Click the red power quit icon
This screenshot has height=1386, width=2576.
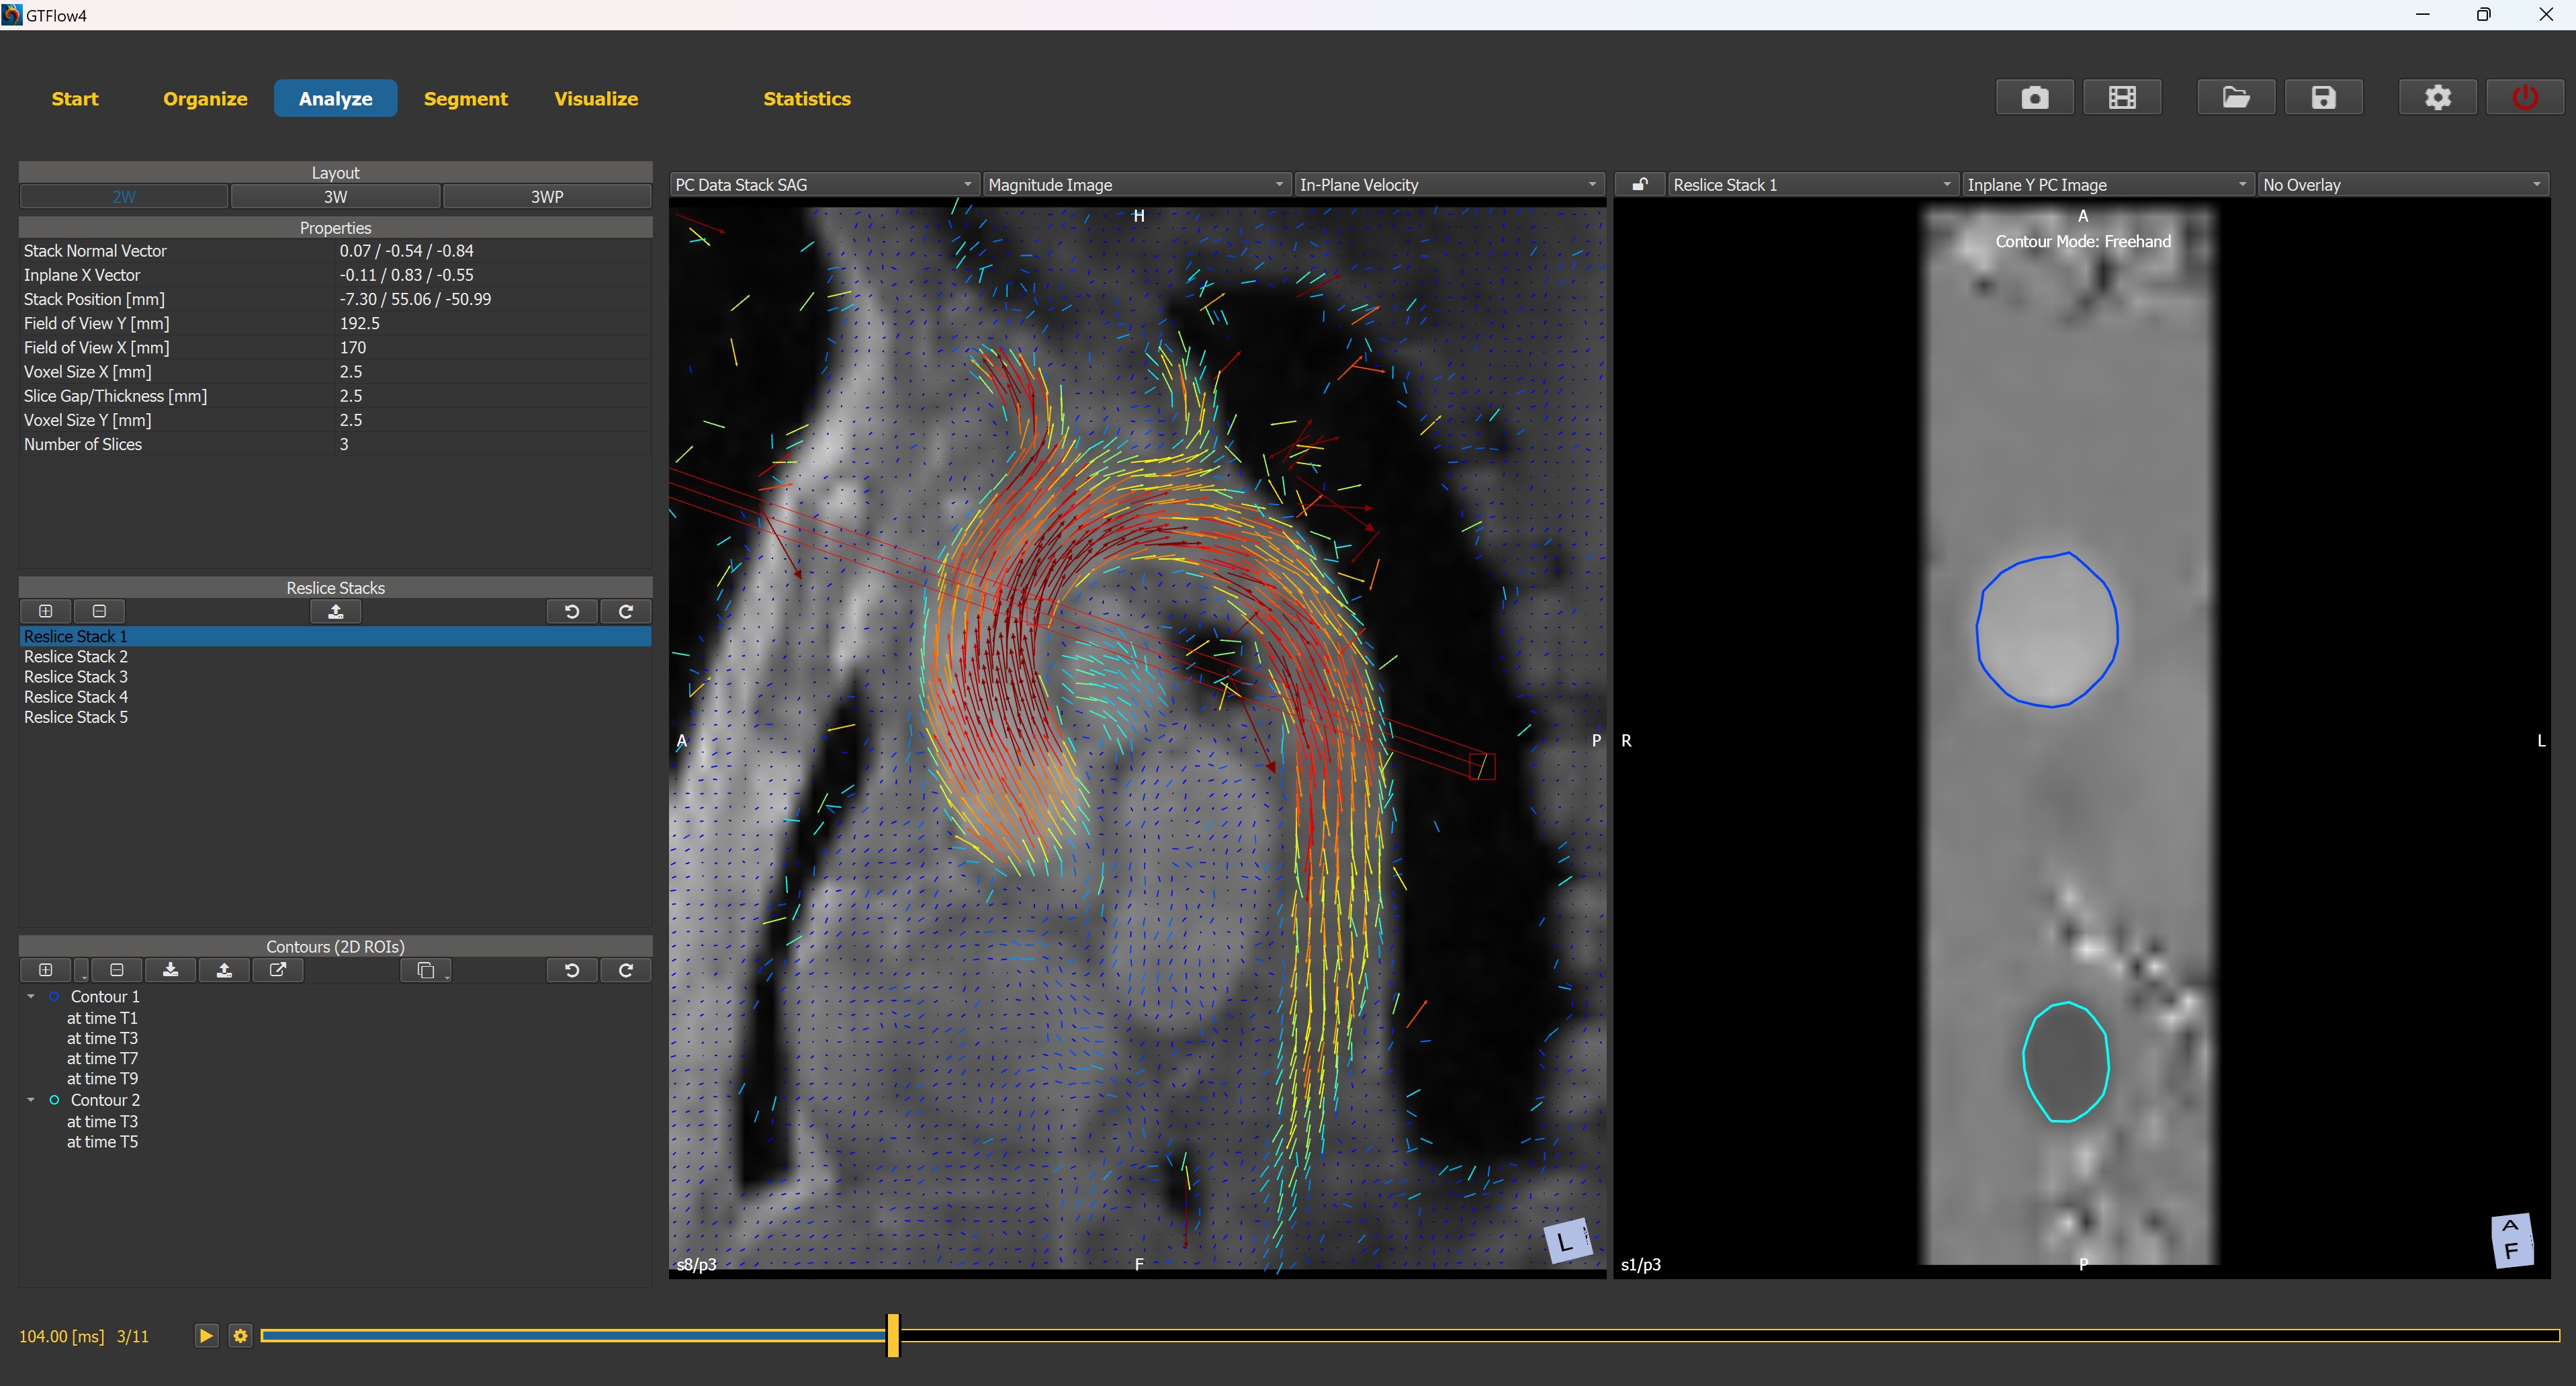(x=2525, y=98)
